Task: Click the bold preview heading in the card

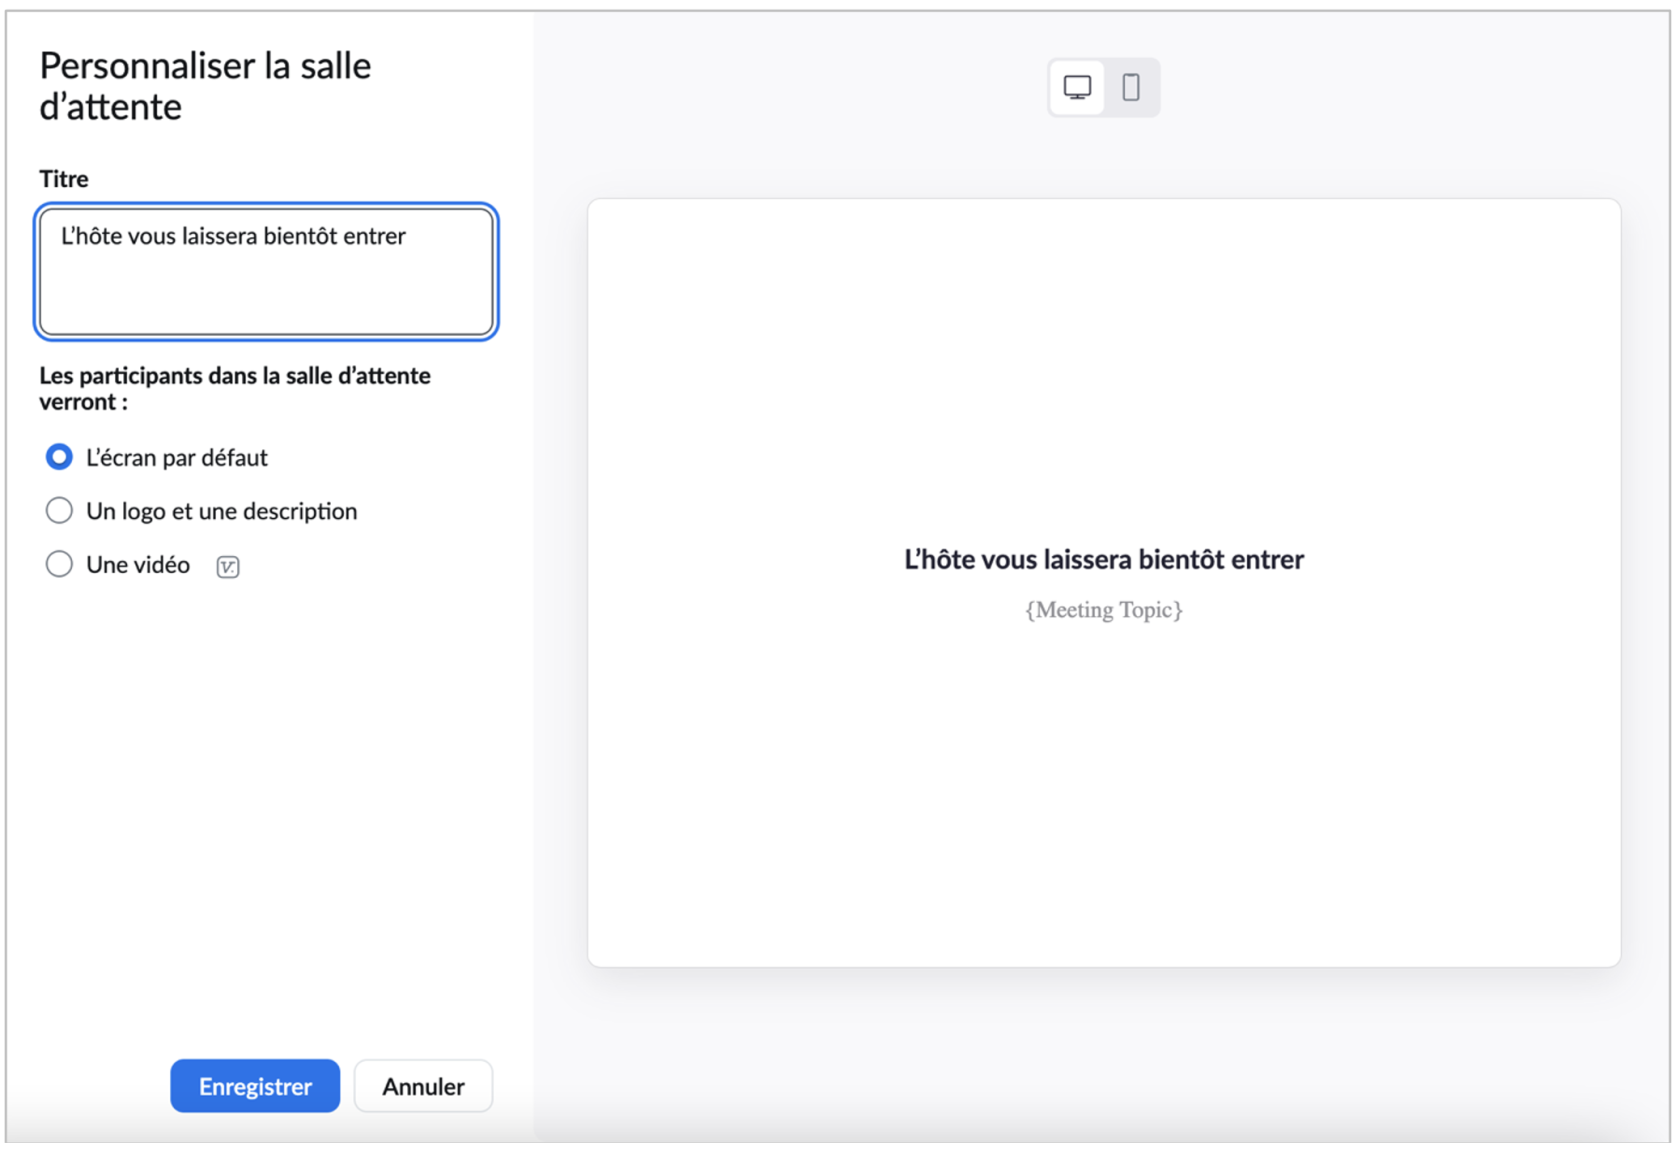Action: click(1103, 559)
